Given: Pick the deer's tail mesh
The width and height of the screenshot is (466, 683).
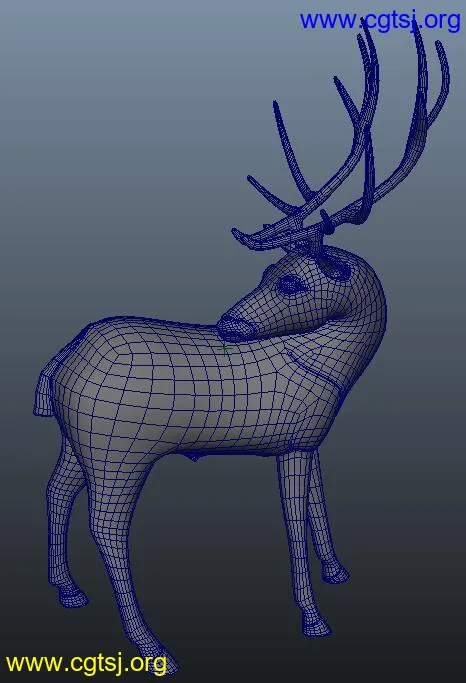Looking at the screenshot, I should 43,392.
